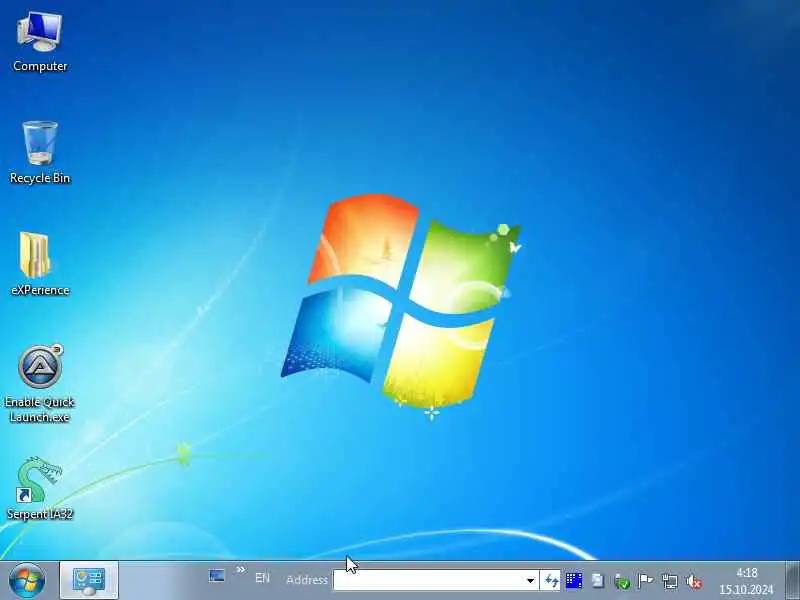This screenshot has width=800, height=600.
Task: Select Enable Quick Launch.exe icon
Action: [40, 384]
